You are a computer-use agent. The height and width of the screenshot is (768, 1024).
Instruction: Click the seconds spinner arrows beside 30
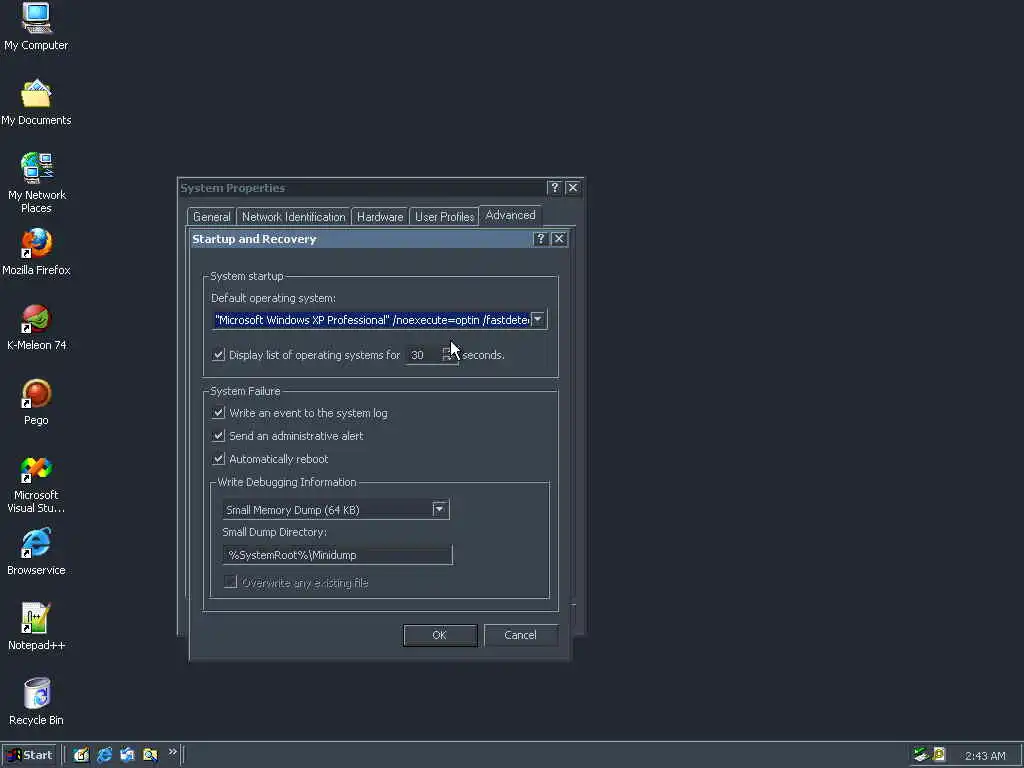[x=447, y=355]
